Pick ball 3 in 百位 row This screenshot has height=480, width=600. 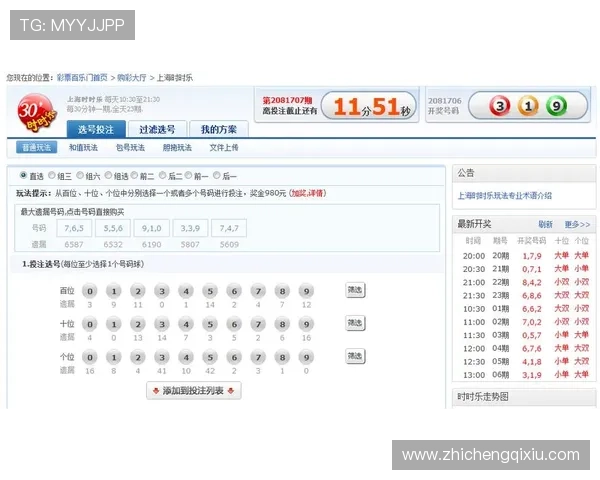(x=162, y=291)
